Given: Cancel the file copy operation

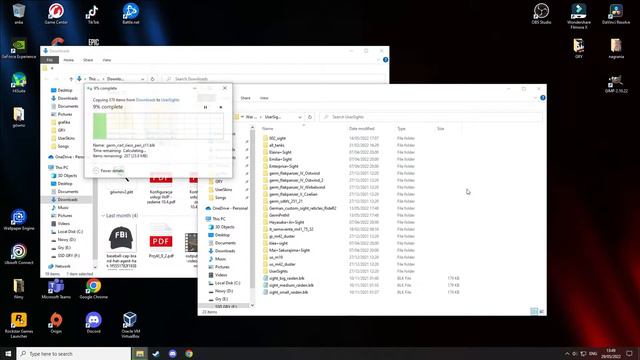Looking at the screenshot, I should click(x=221, y=107).
